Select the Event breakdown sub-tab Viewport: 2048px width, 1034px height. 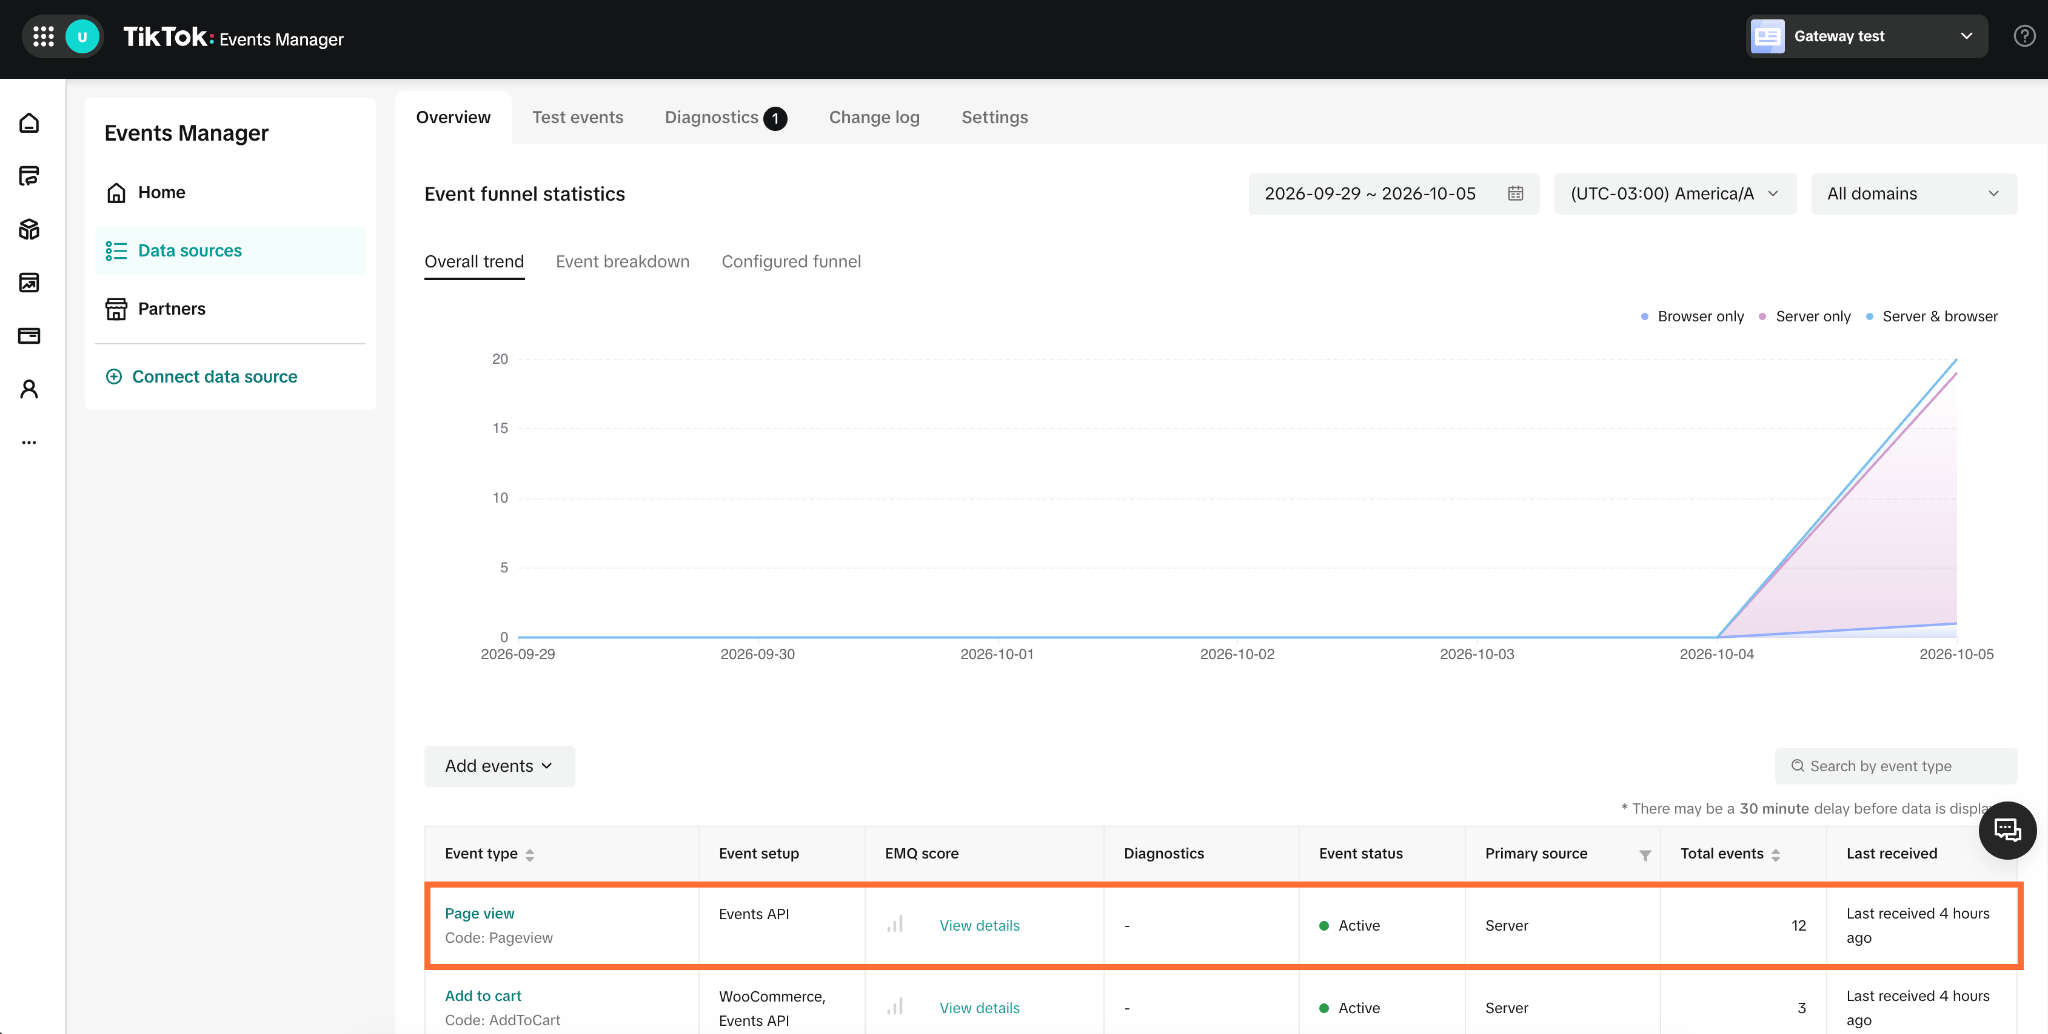coord(623,261)
